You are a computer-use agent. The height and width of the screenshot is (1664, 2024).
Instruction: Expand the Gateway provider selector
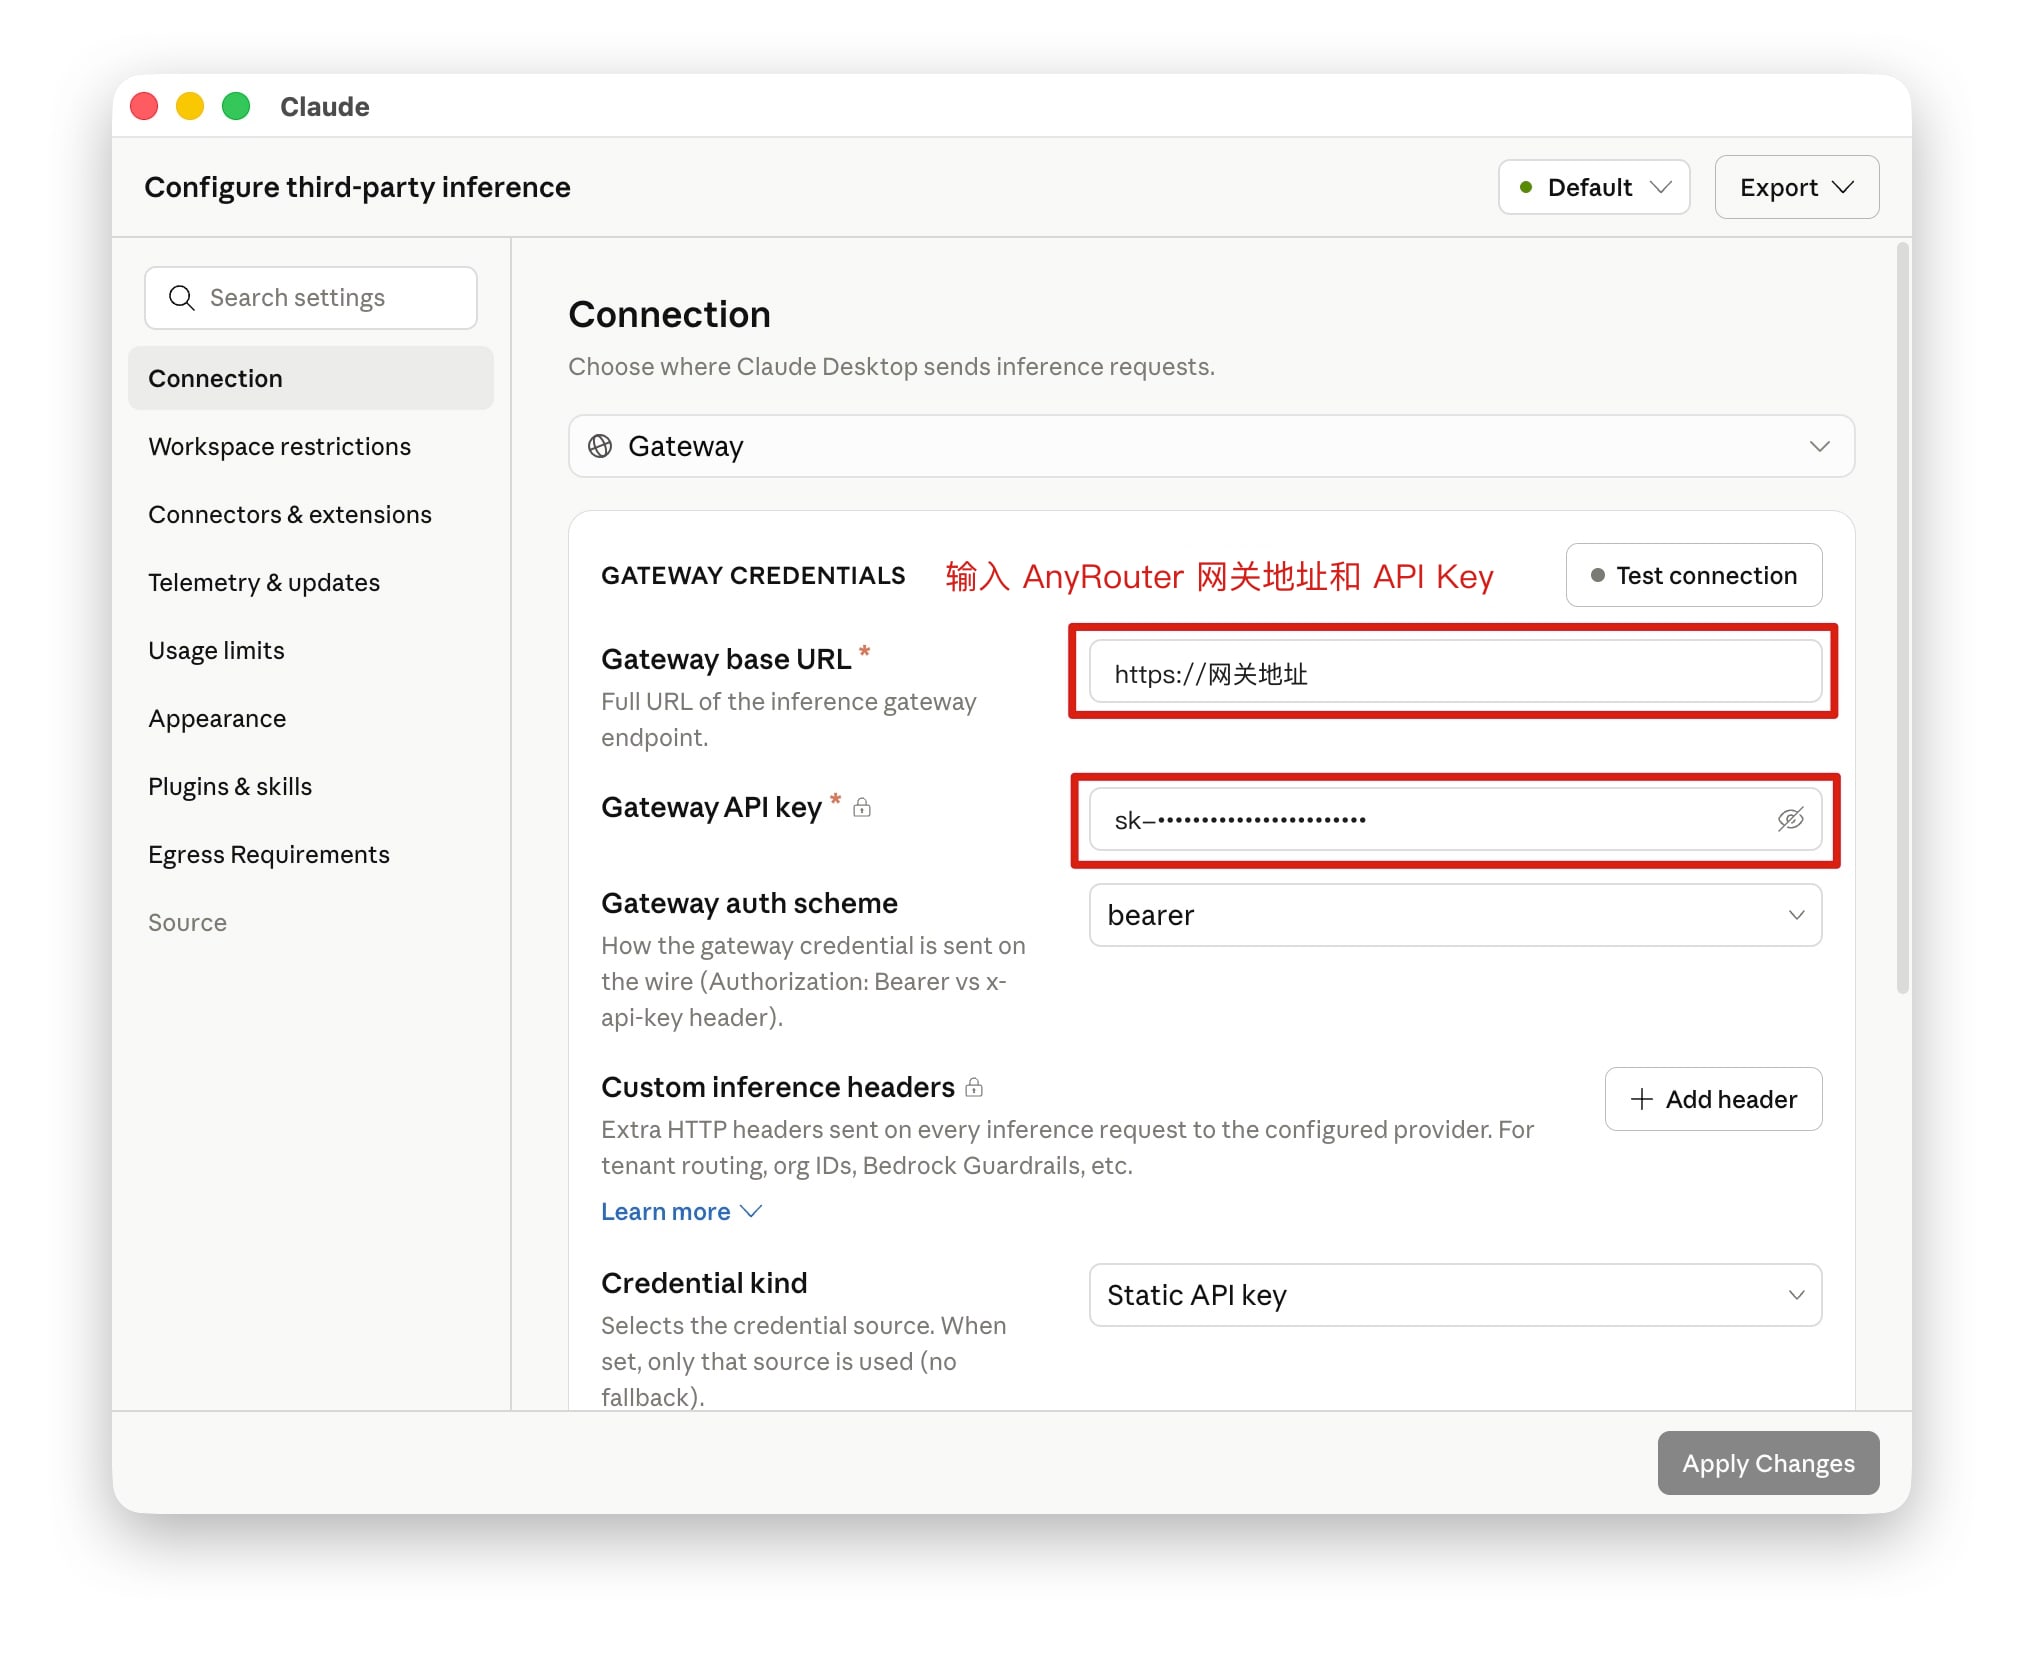tap(1211, 446)
